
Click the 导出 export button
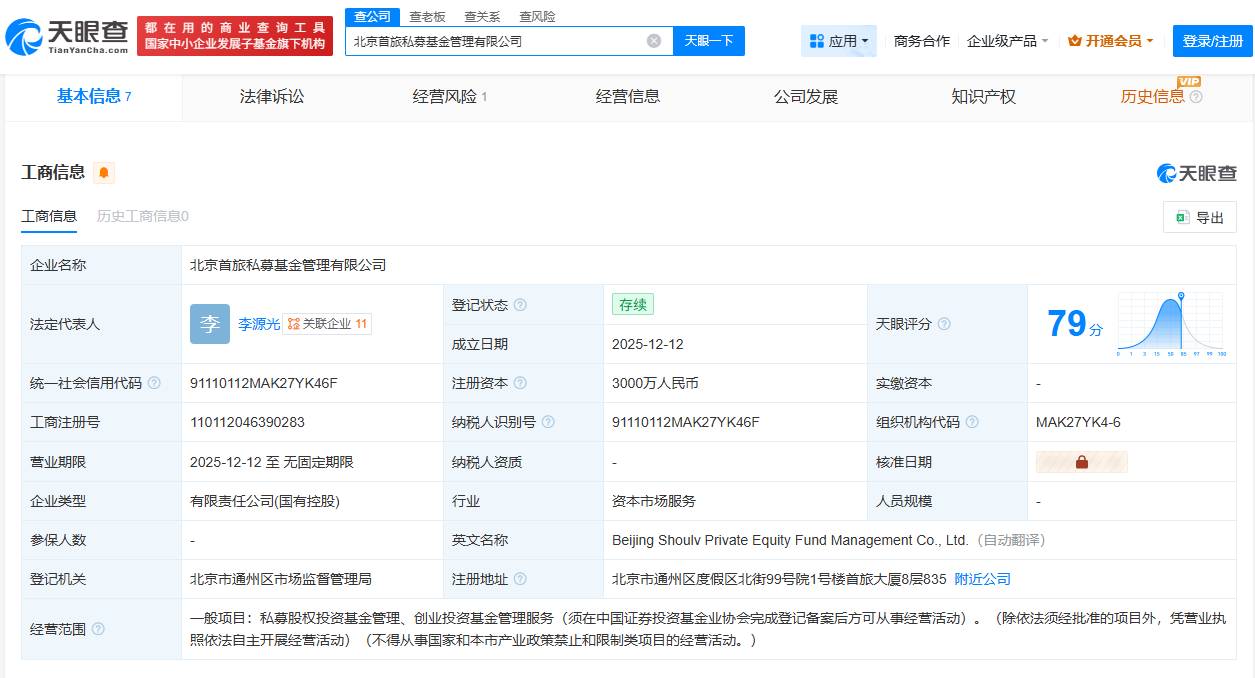click(x=1199, y=217)
